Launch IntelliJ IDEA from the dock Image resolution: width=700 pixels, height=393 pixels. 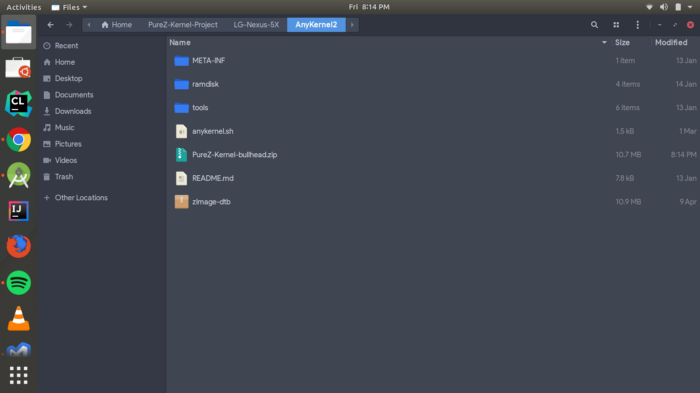tap(18, 211)
